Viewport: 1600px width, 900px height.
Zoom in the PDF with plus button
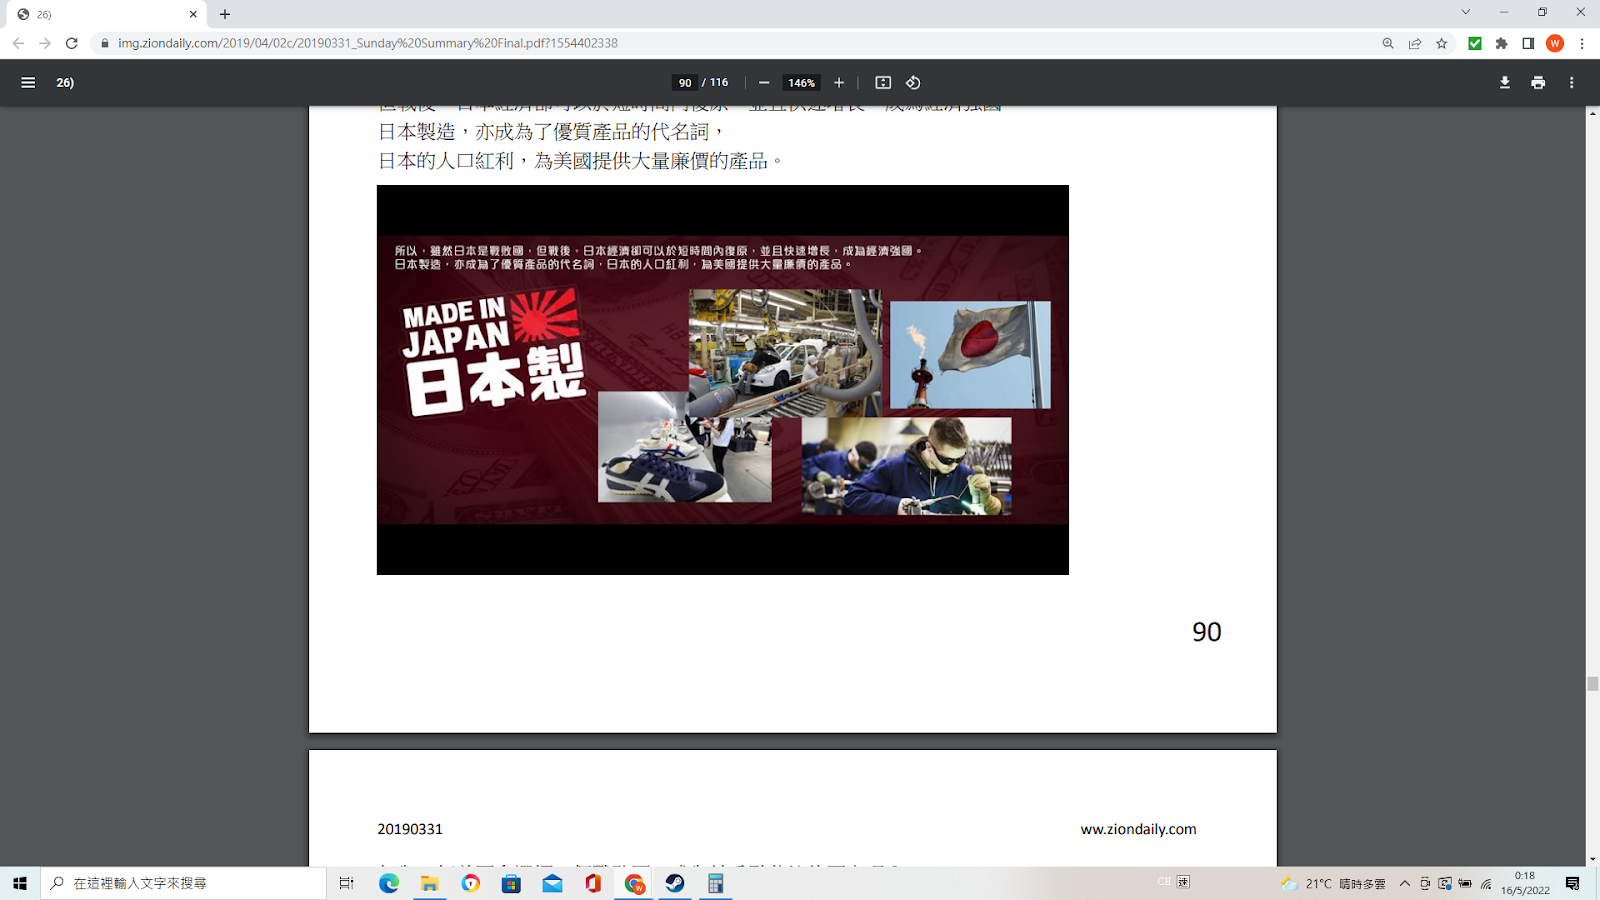(839, 83)
